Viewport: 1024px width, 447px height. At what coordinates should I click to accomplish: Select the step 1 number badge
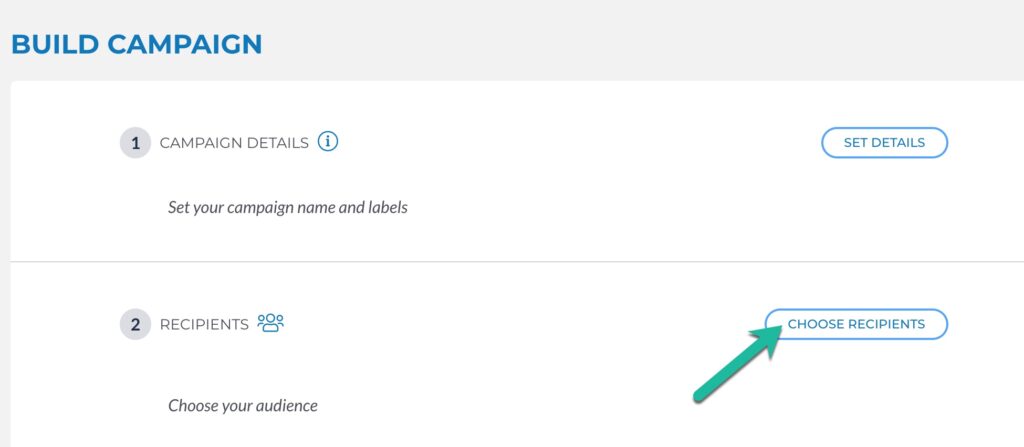point(135,142)
